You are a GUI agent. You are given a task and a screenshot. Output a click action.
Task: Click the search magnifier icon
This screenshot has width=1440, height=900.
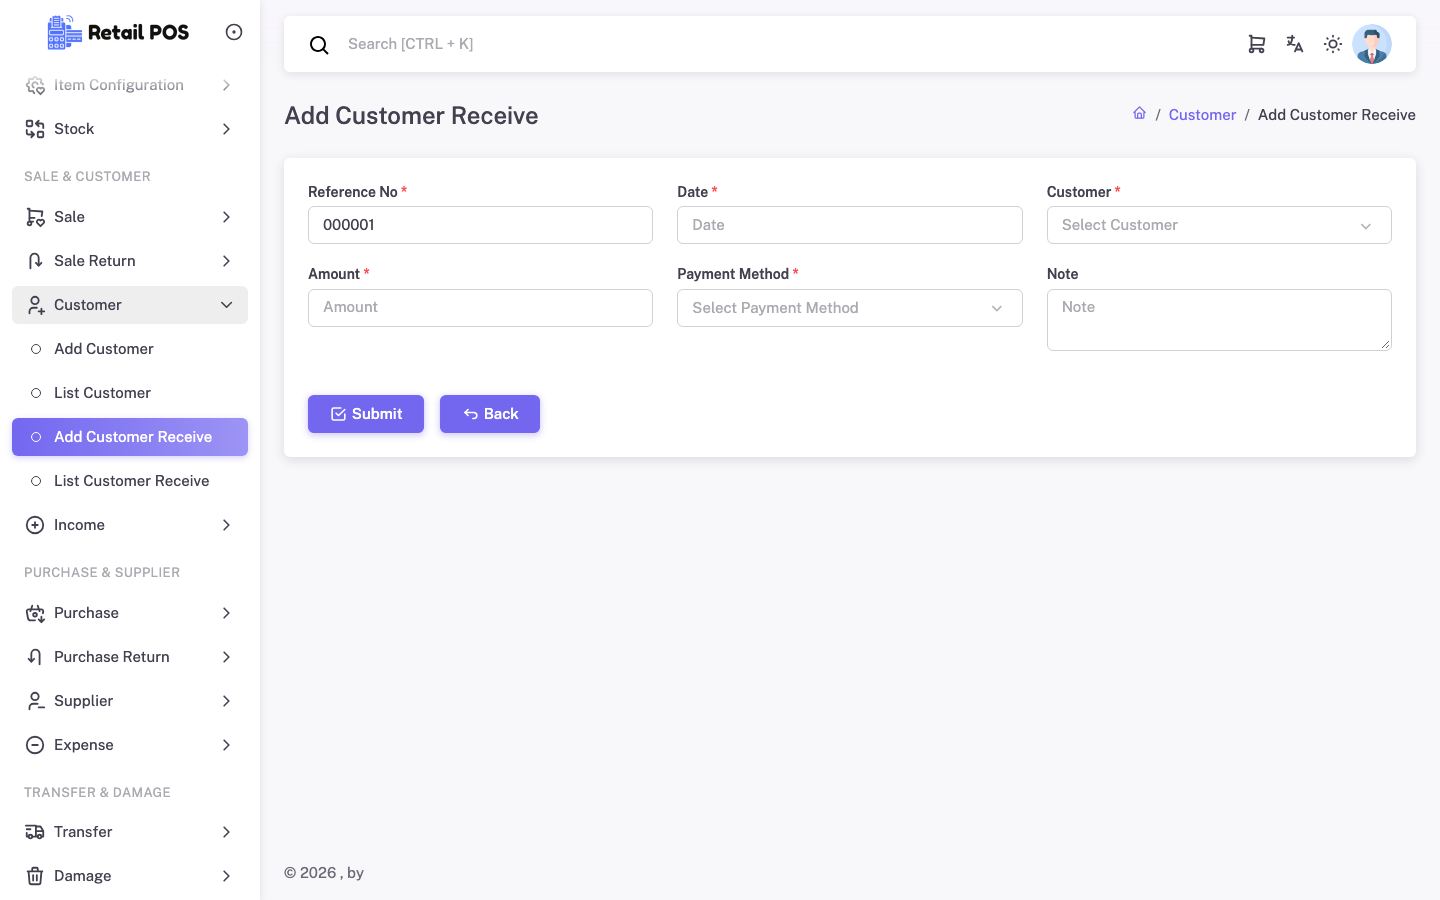319,45
